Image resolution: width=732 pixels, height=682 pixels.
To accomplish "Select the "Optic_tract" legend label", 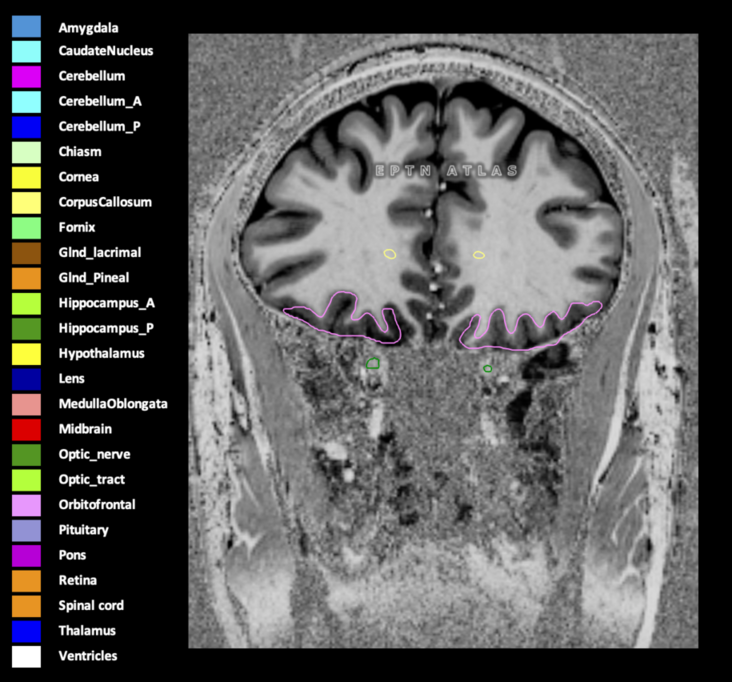I will point(92,479).
